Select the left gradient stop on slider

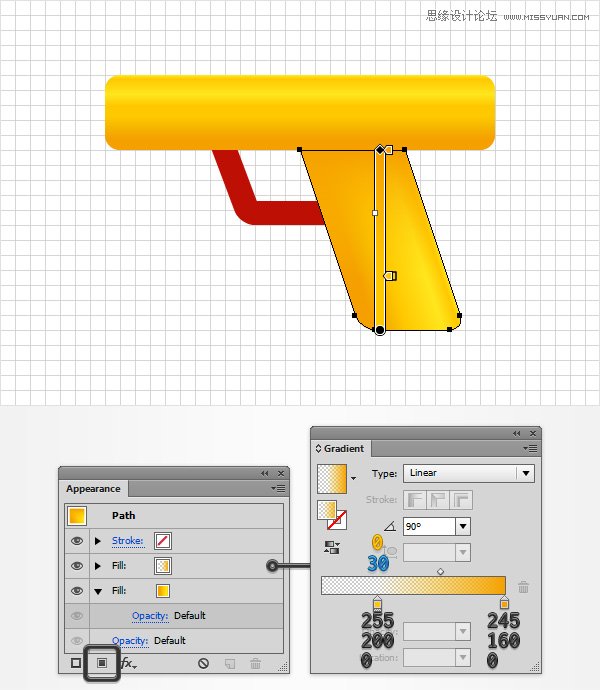pos(377,603)
